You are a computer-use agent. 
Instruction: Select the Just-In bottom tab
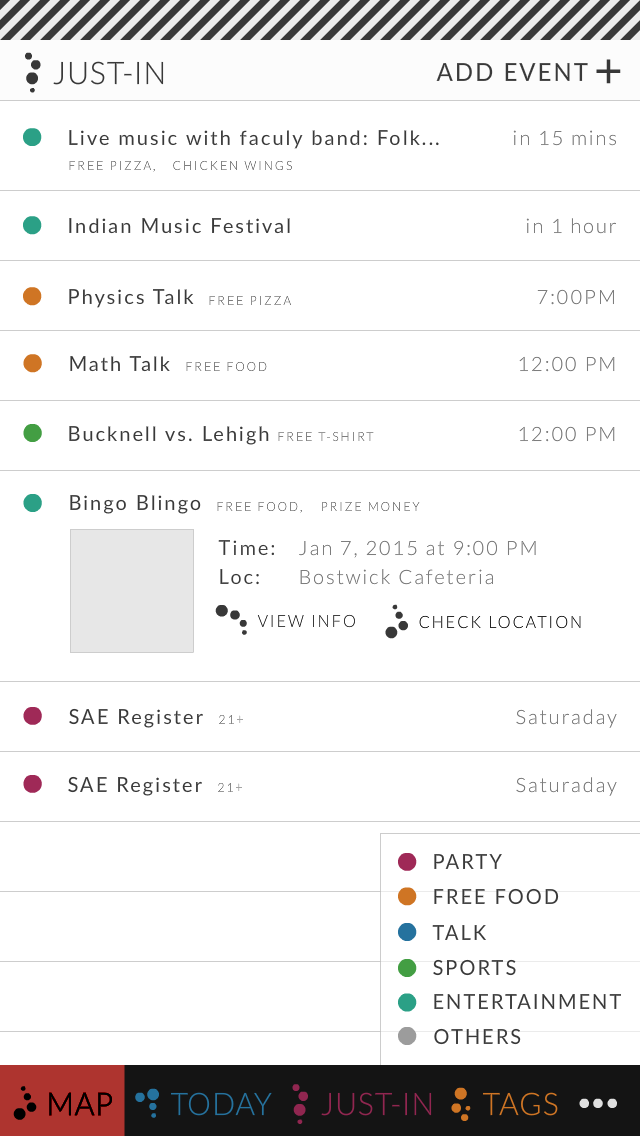click(x=363, y=1103)
